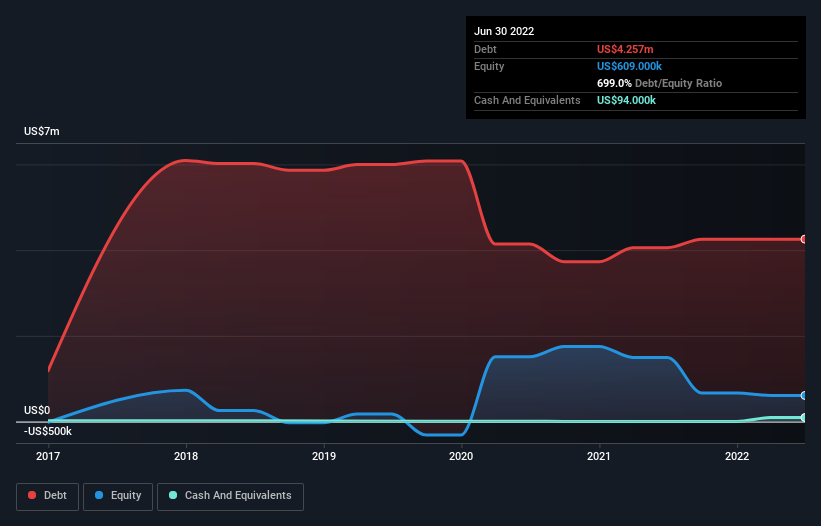Click the 2021 x-axis label
Image resolution: width=821 pixels, height=526 pixels.
pyautogui.click(x=598, y=456)
